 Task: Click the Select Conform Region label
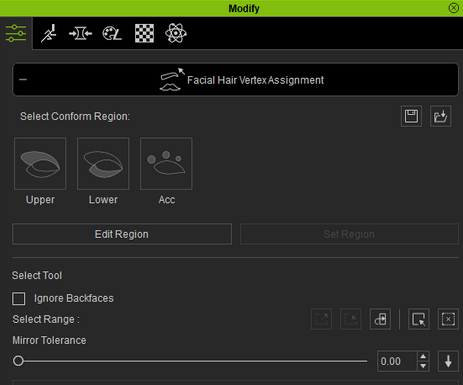(x=75, y=116)
